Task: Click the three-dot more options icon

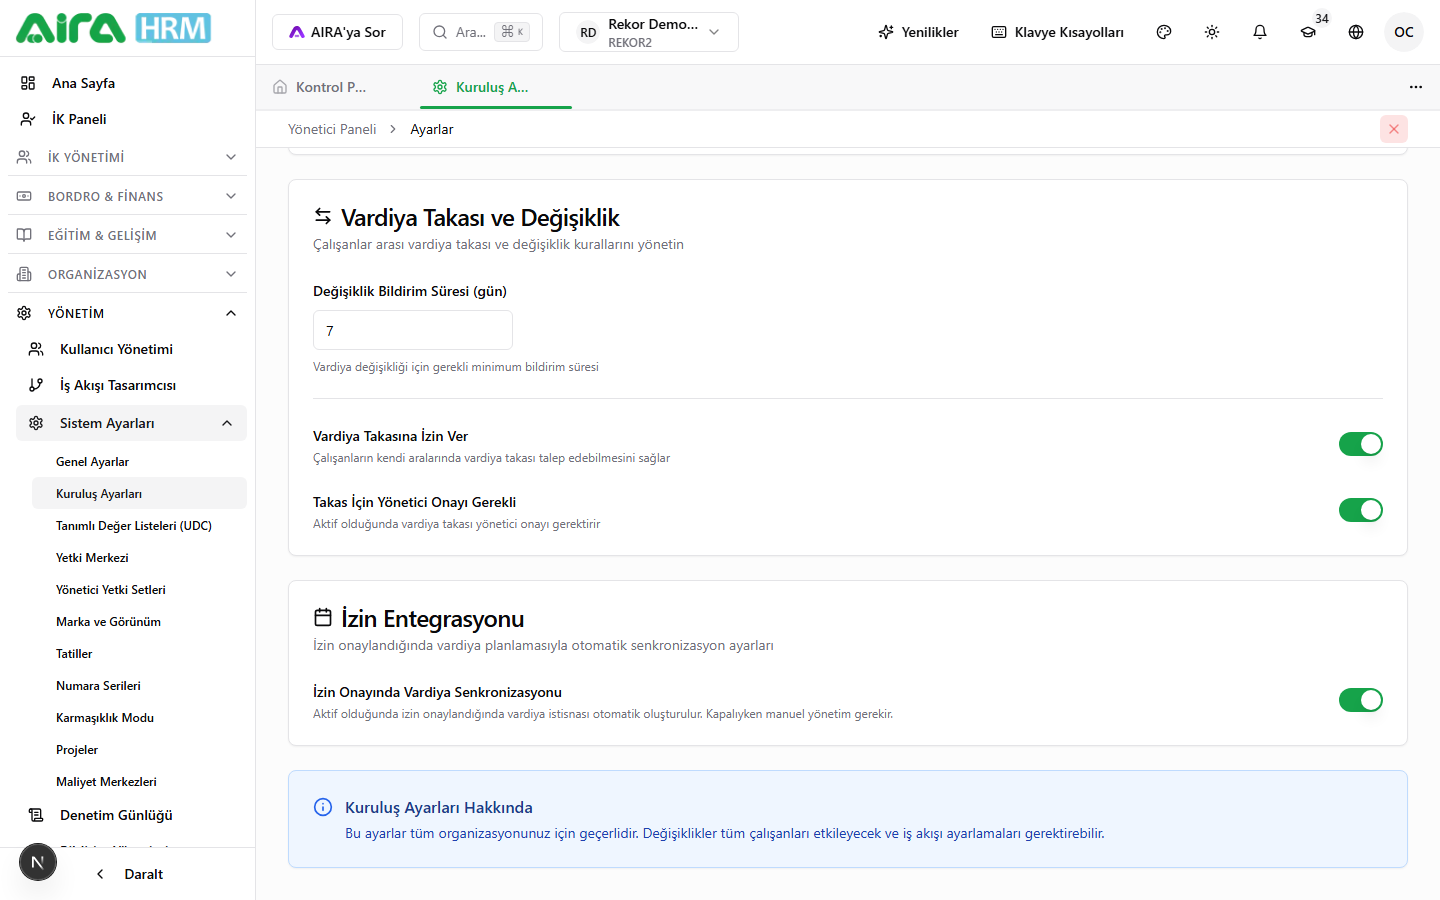Action: [1416, 87]
